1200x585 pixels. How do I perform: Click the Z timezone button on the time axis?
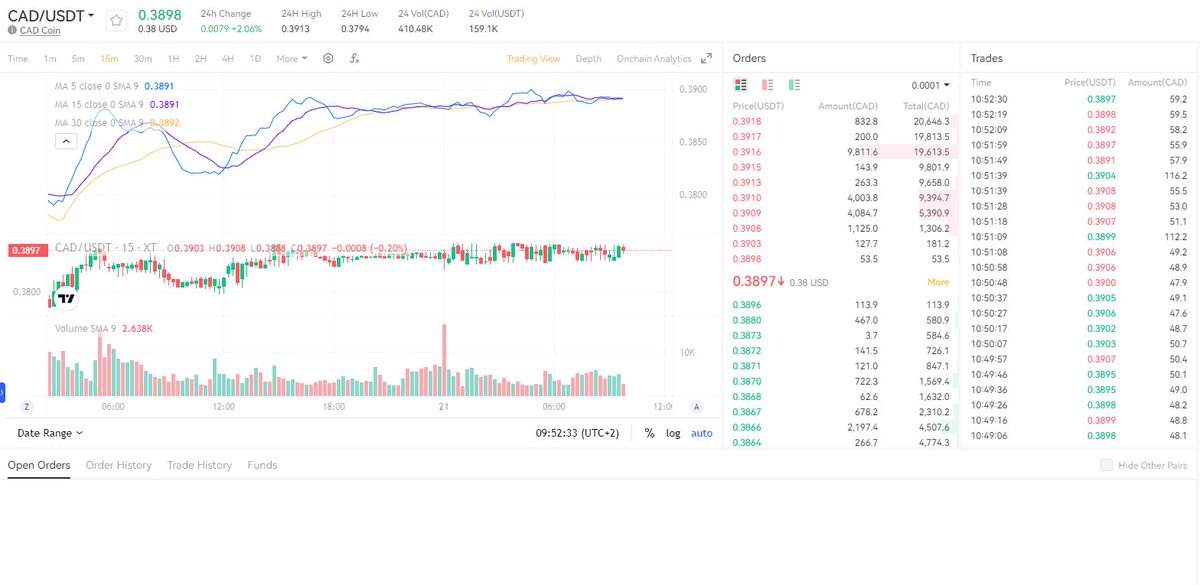(x=27, y=407)
